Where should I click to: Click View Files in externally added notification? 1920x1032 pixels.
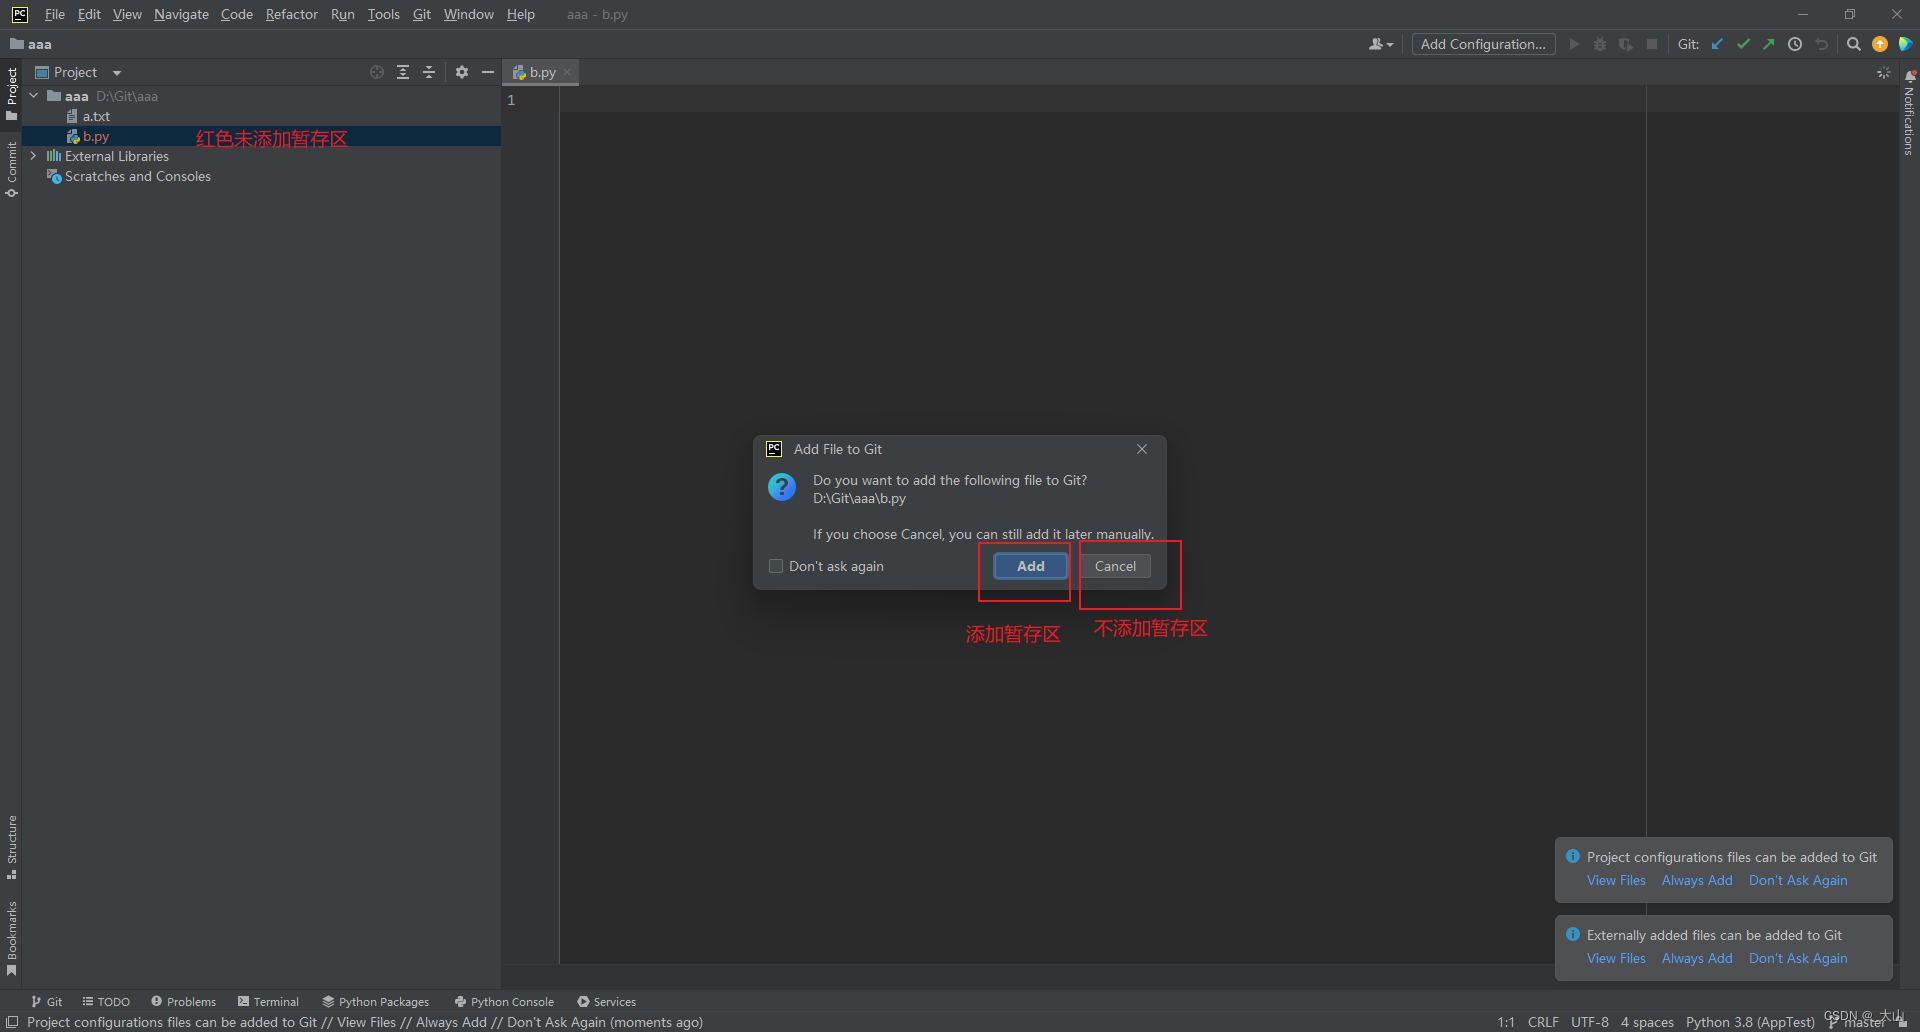point(1616,958)
